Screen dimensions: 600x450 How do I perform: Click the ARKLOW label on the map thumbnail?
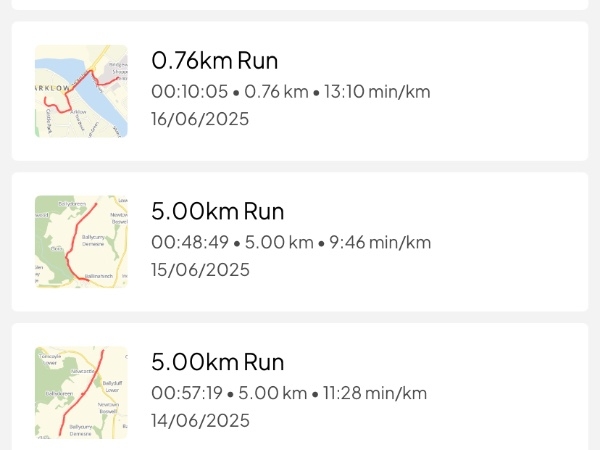point(53,88)
